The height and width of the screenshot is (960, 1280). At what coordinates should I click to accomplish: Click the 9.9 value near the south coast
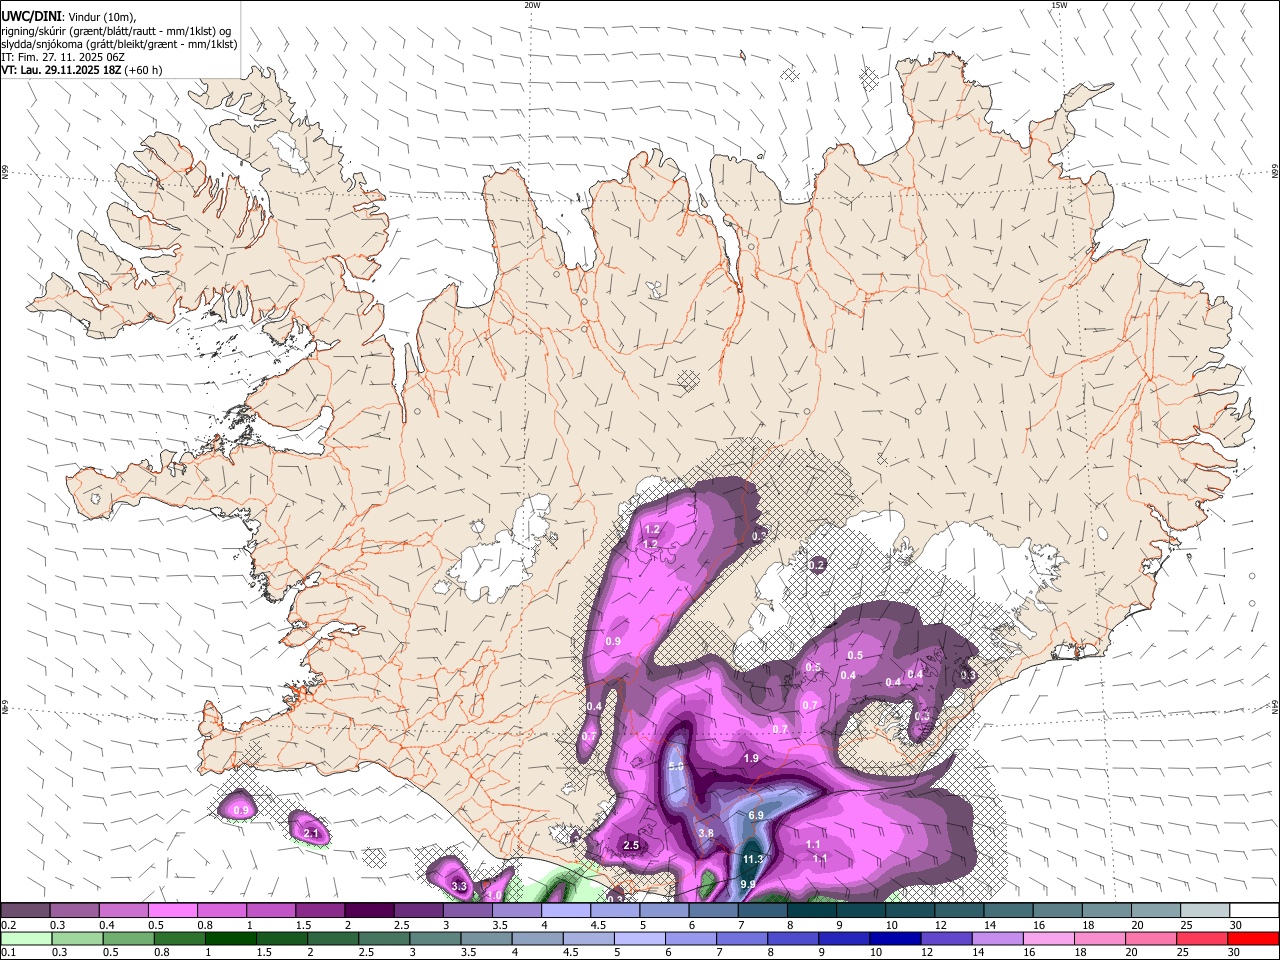click(x=748, y=884)
